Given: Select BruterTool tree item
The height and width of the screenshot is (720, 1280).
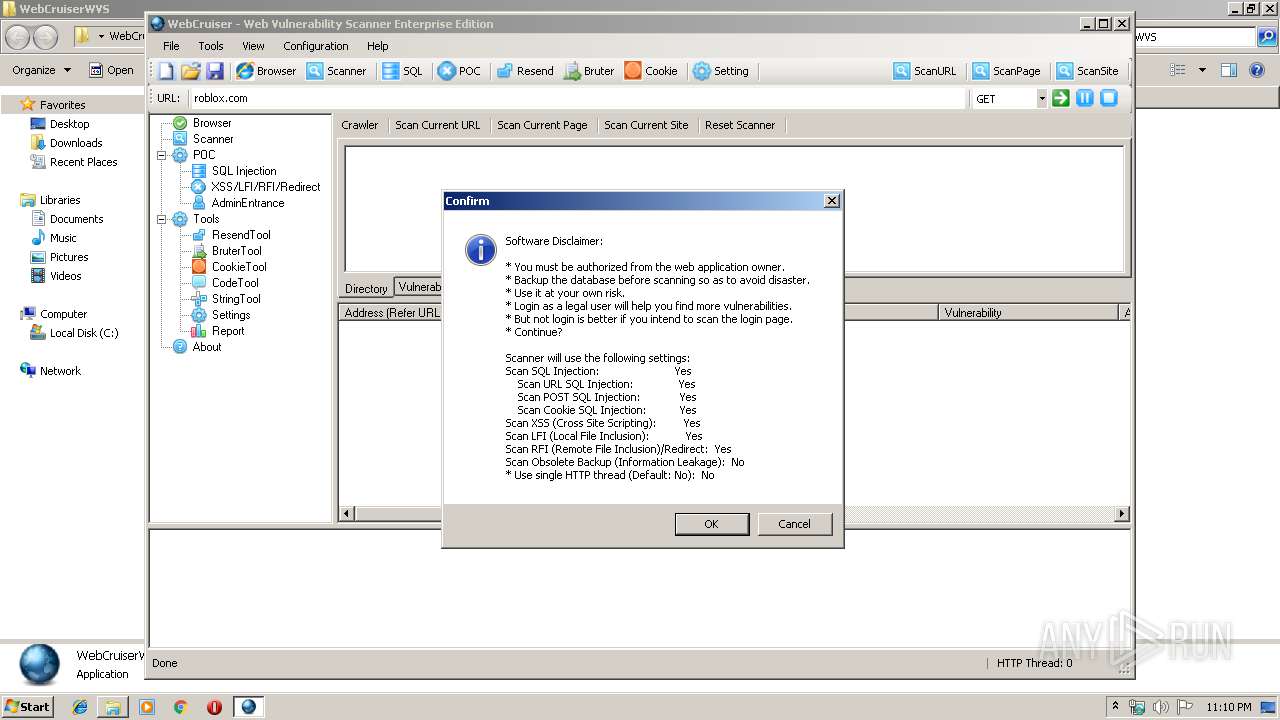Looking at the screenshot, I should 237,251.
